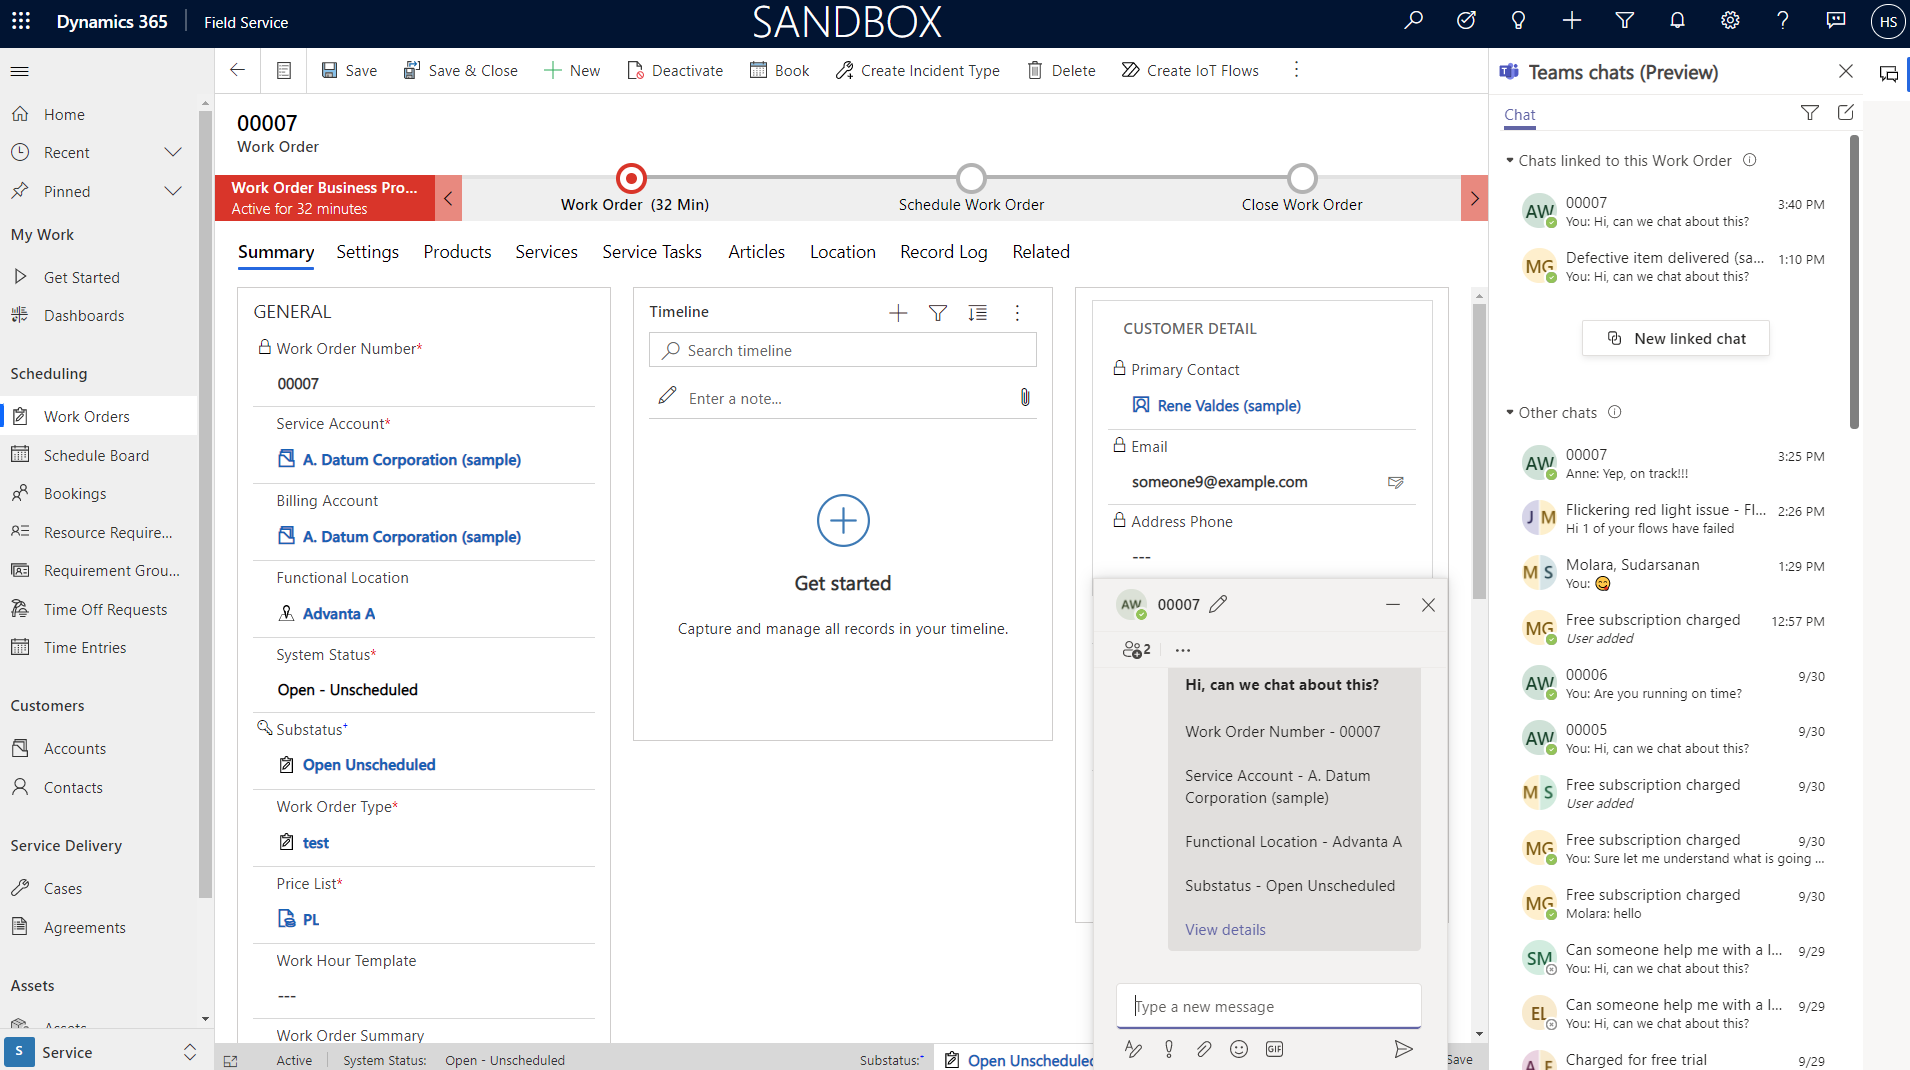Viewport: 1910px width, 1070px height.
Task: Open the Service Tasks tab
Action: pos(652,252)
